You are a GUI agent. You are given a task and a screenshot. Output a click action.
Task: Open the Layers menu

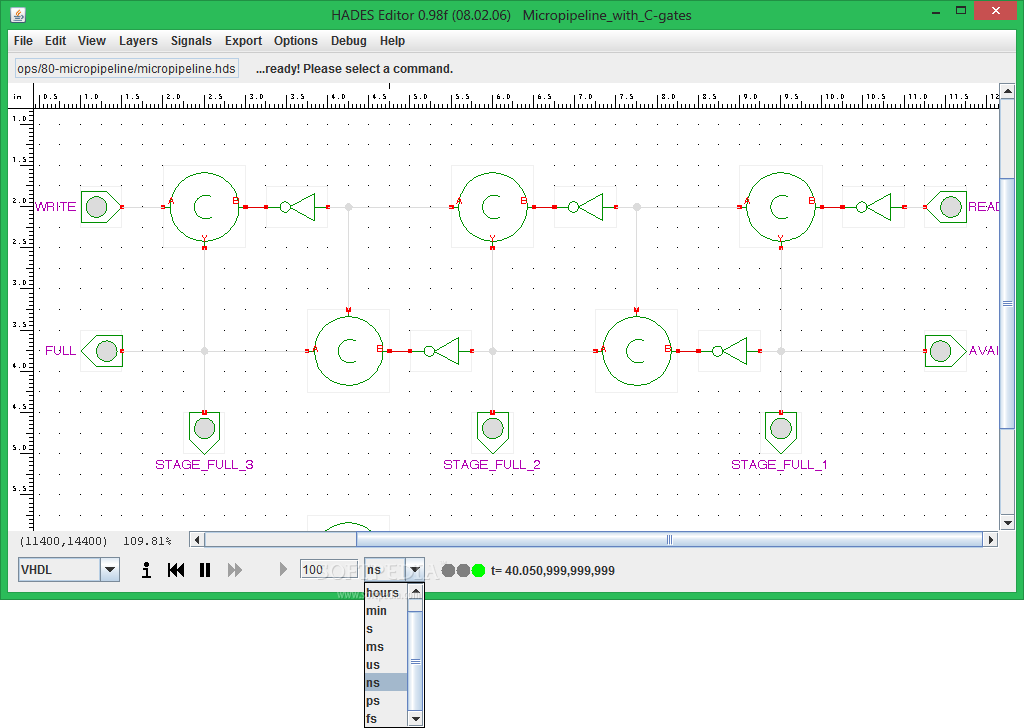coord(138,40)
